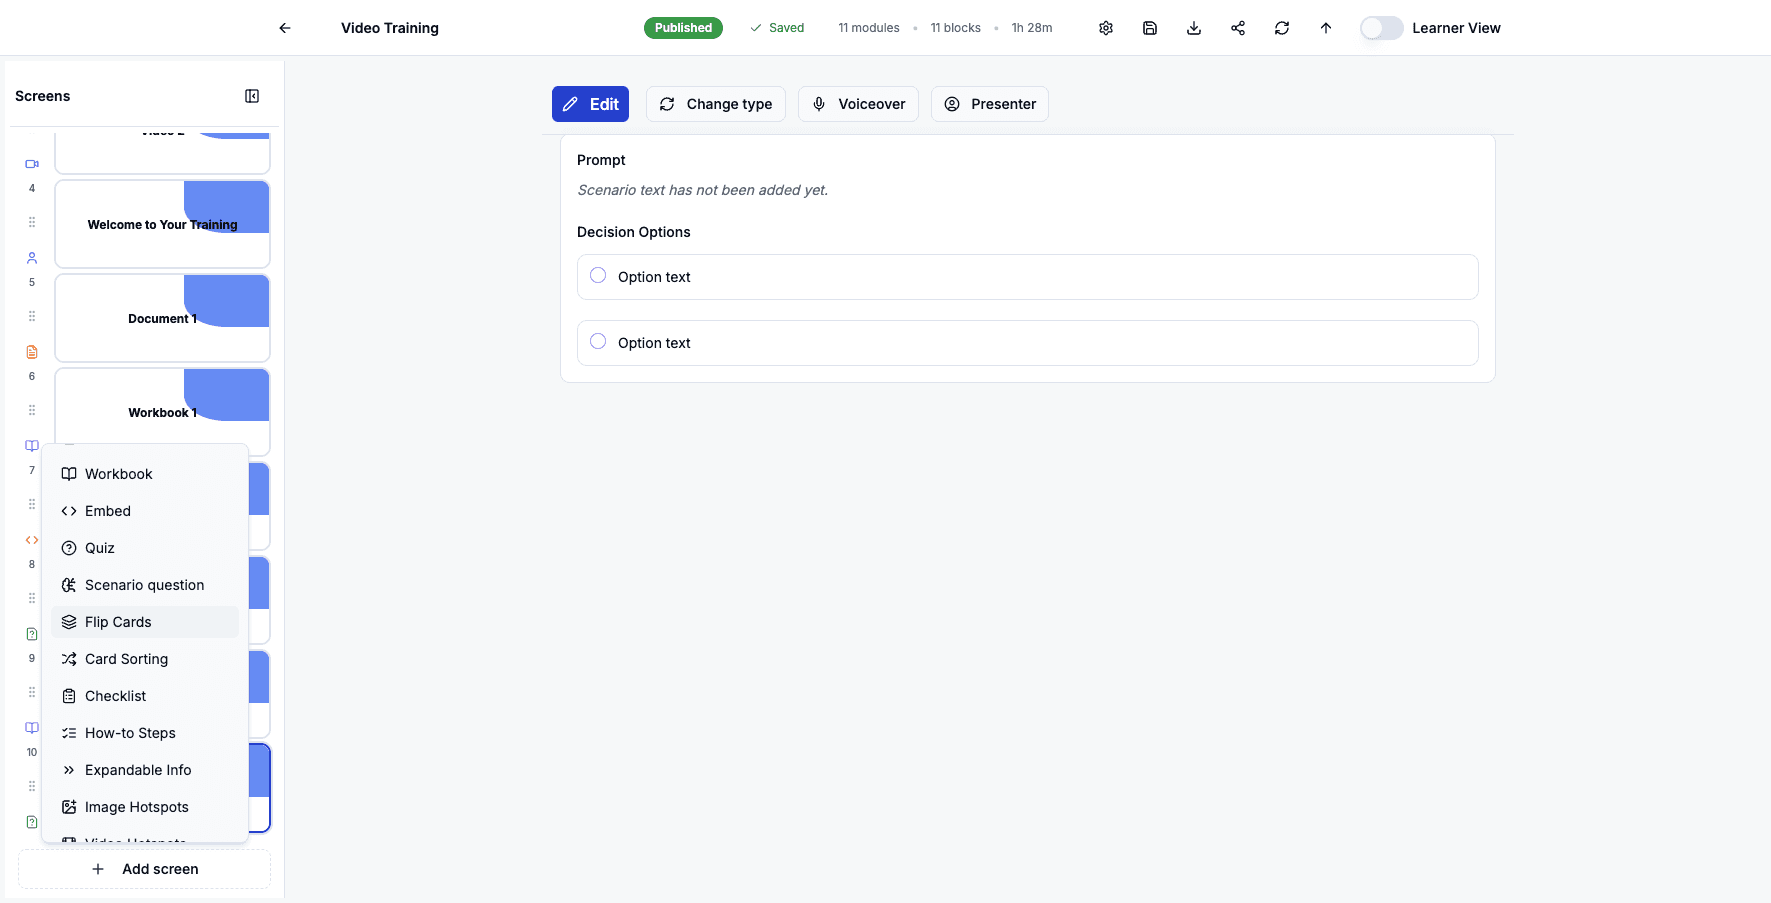The width and height of the screenshot is (1771, 903).
Task: Click the refresh sync icon in top bar
Action: 1282,28
